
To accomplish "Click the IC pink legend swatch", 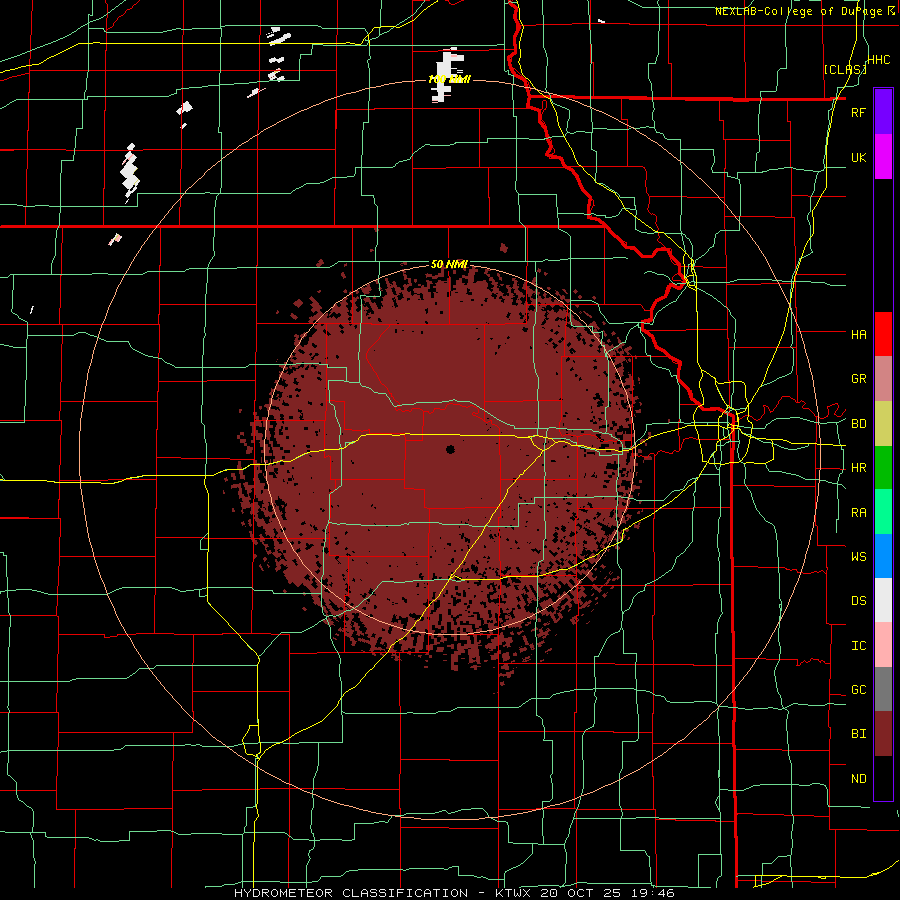I will [883, 645].
